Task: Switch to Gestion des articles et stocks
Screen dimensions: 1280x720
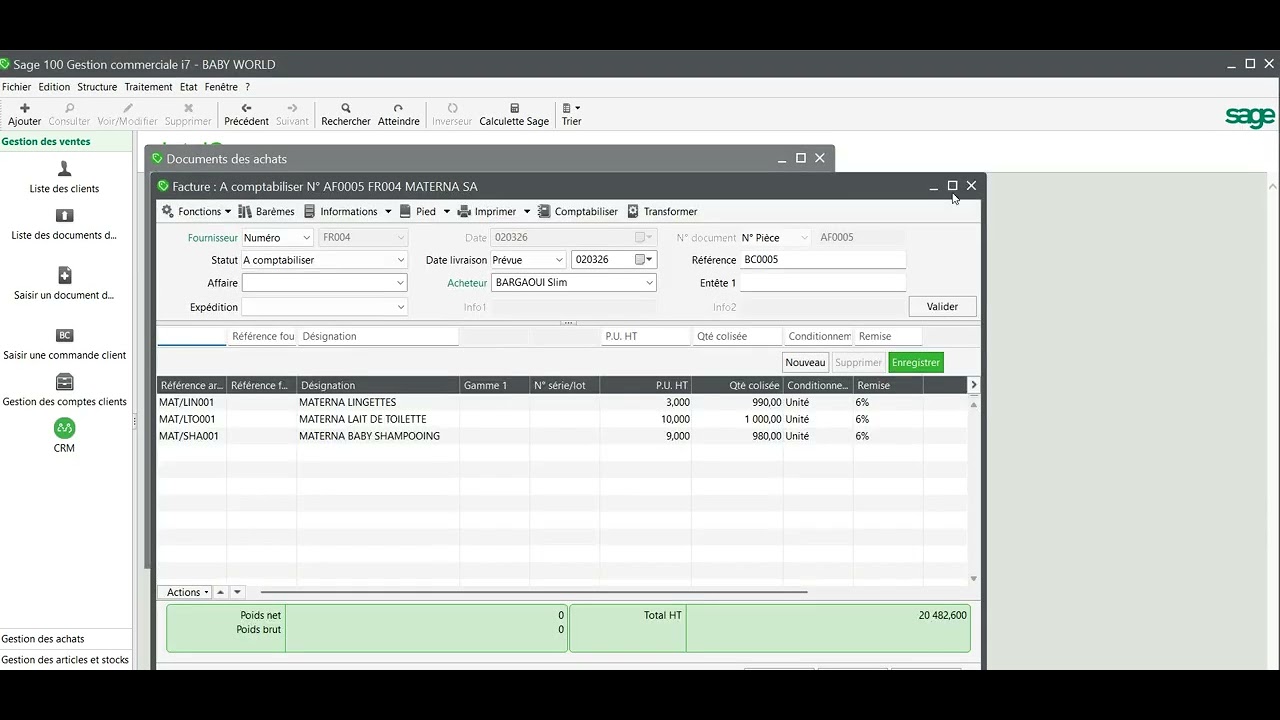Action: (65, 659)
